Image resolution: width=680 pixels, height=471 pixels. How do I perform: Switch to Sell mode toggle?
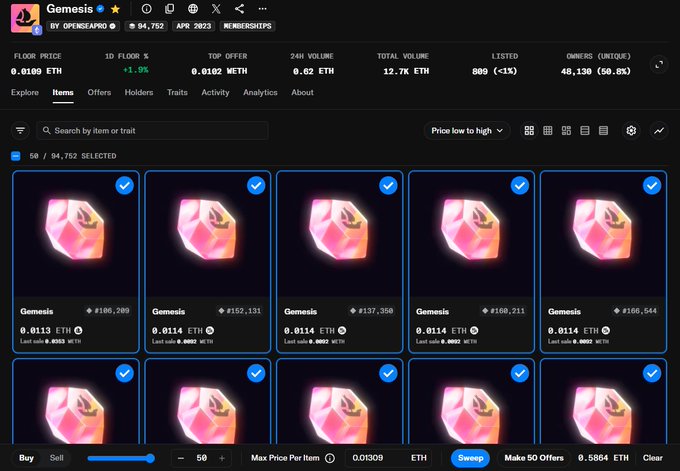coord(56,458)
